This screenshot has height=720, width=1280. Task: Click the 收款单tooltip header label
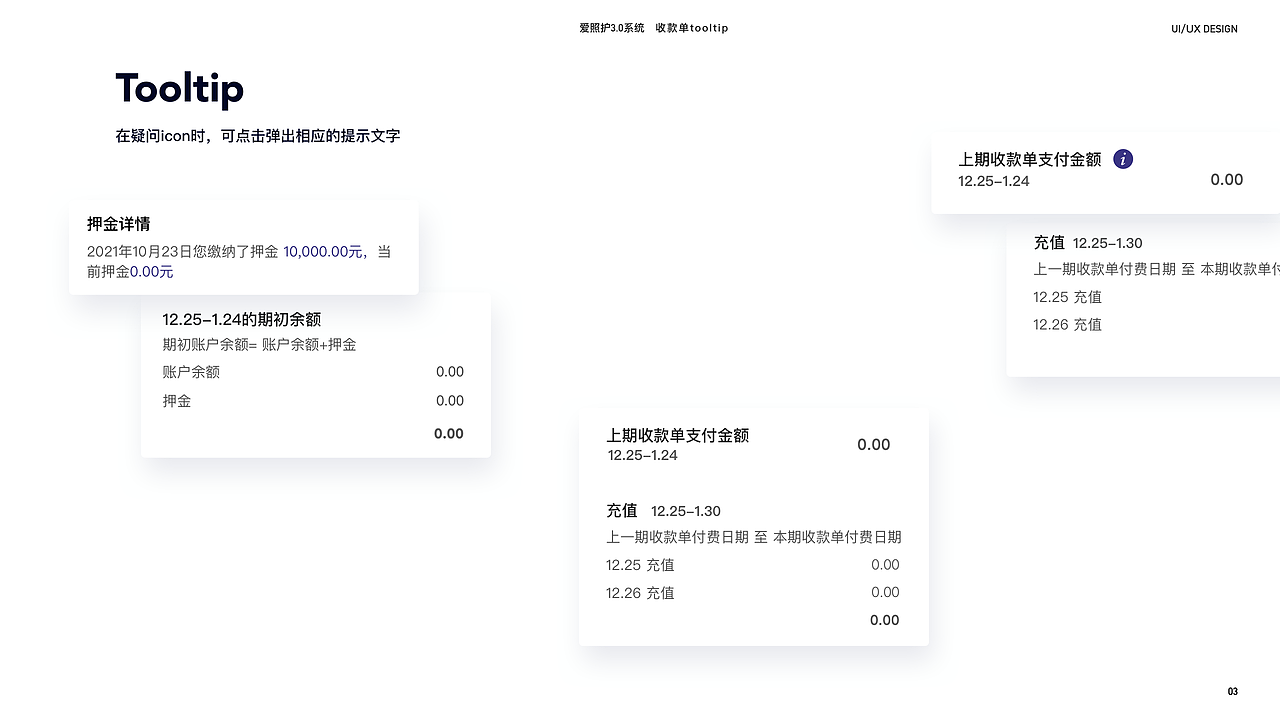[x=691, y=28]
